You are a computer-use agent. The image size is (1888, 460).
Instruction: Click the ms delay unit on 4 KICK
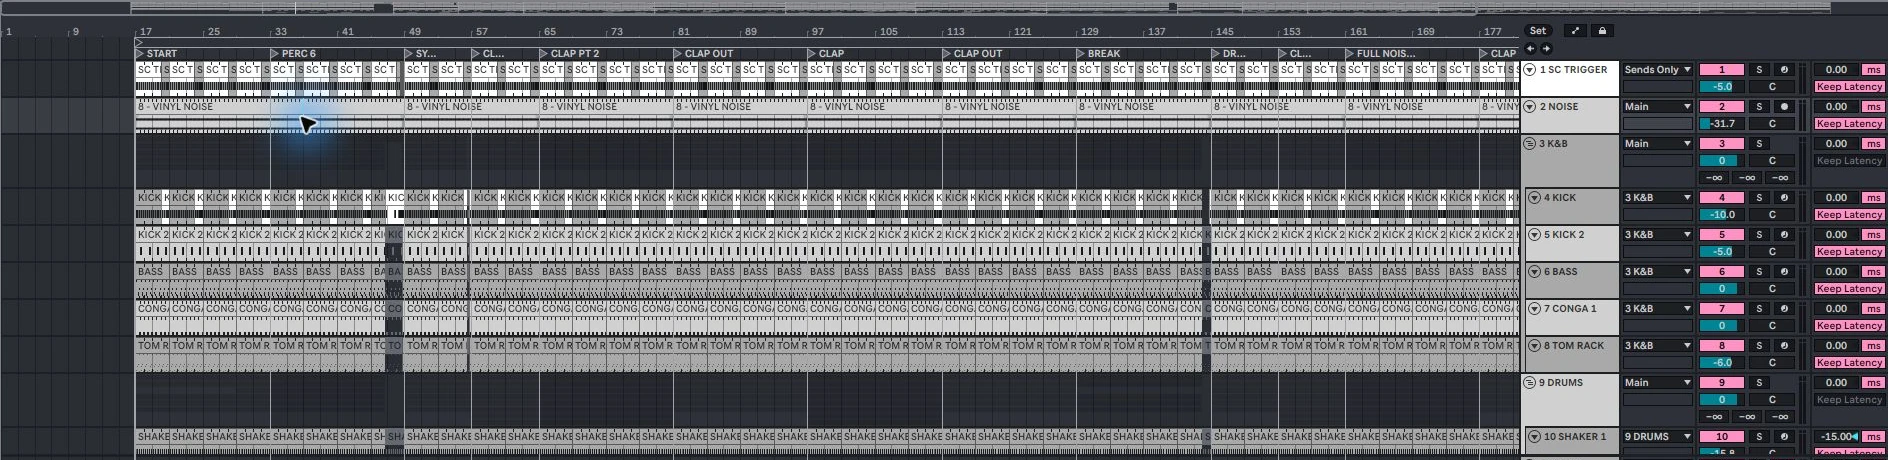pos(1872,198)
